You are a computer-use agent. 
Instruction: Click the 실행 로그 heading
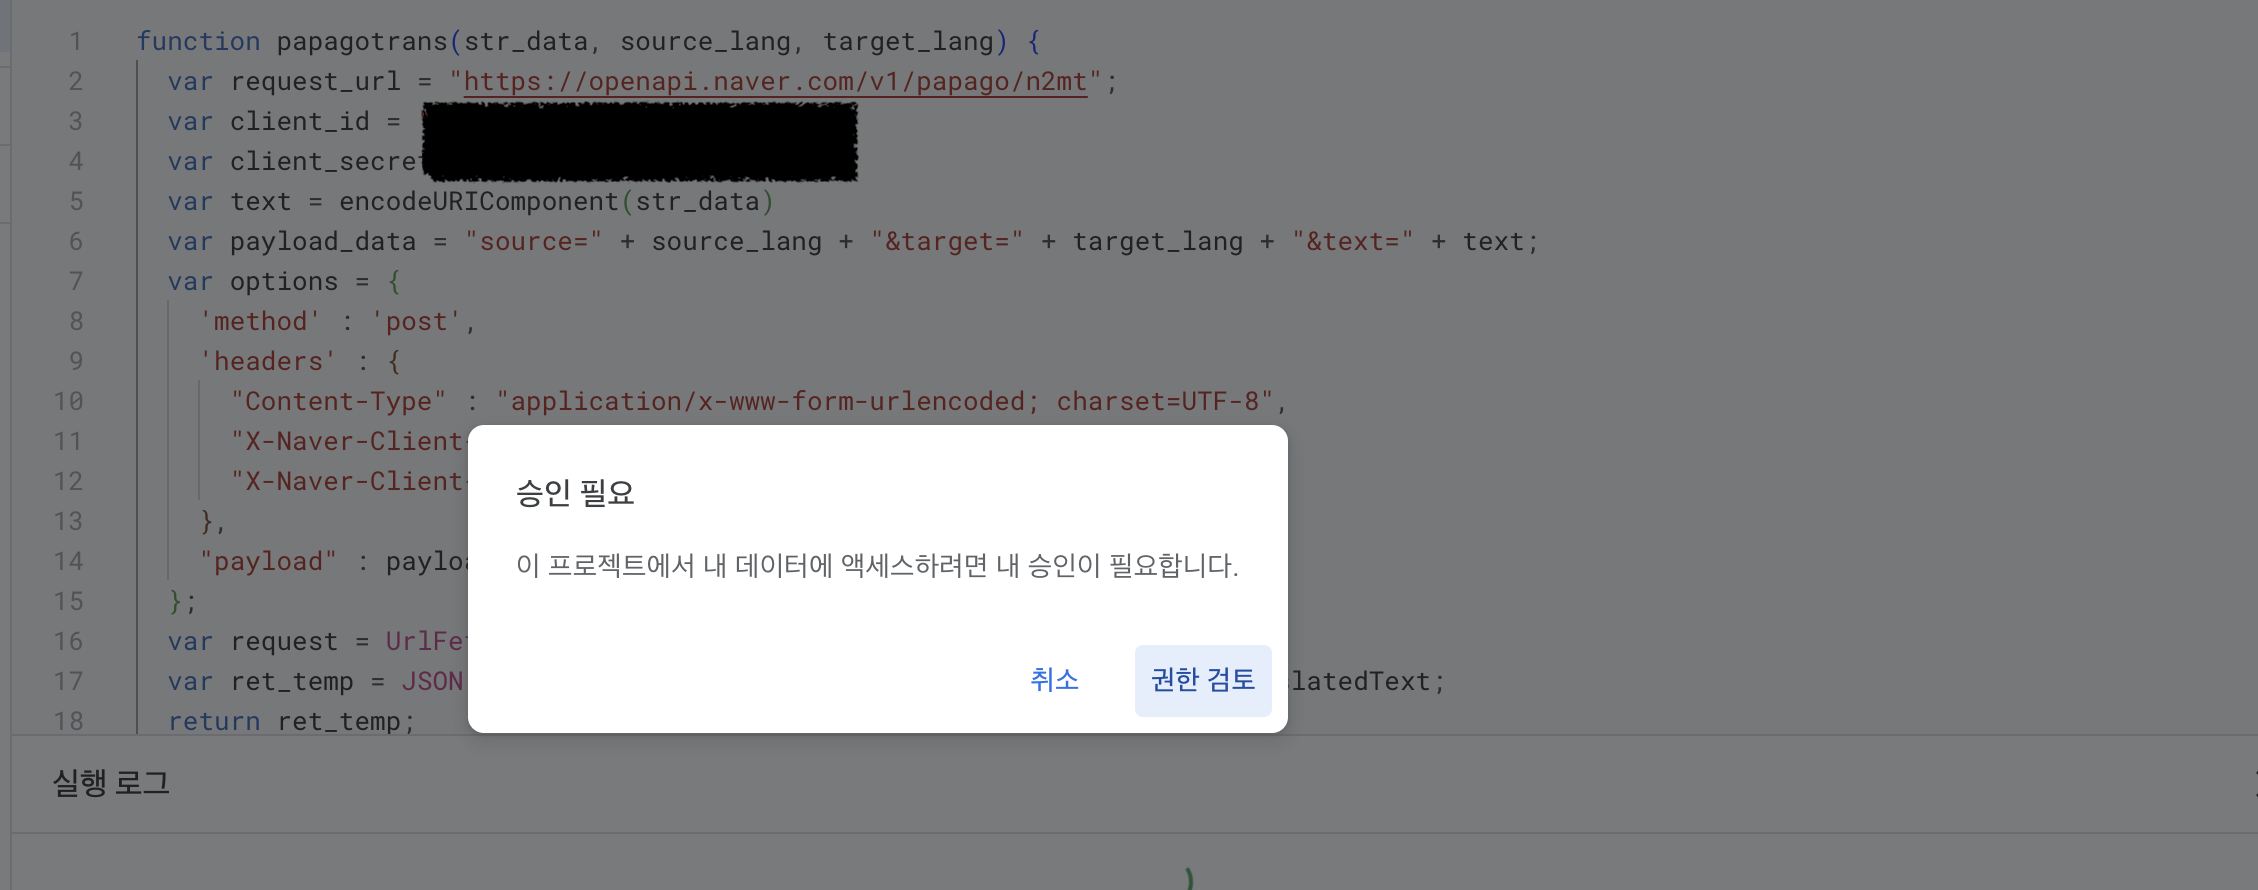pyautogui.click(x=111, y=783)
